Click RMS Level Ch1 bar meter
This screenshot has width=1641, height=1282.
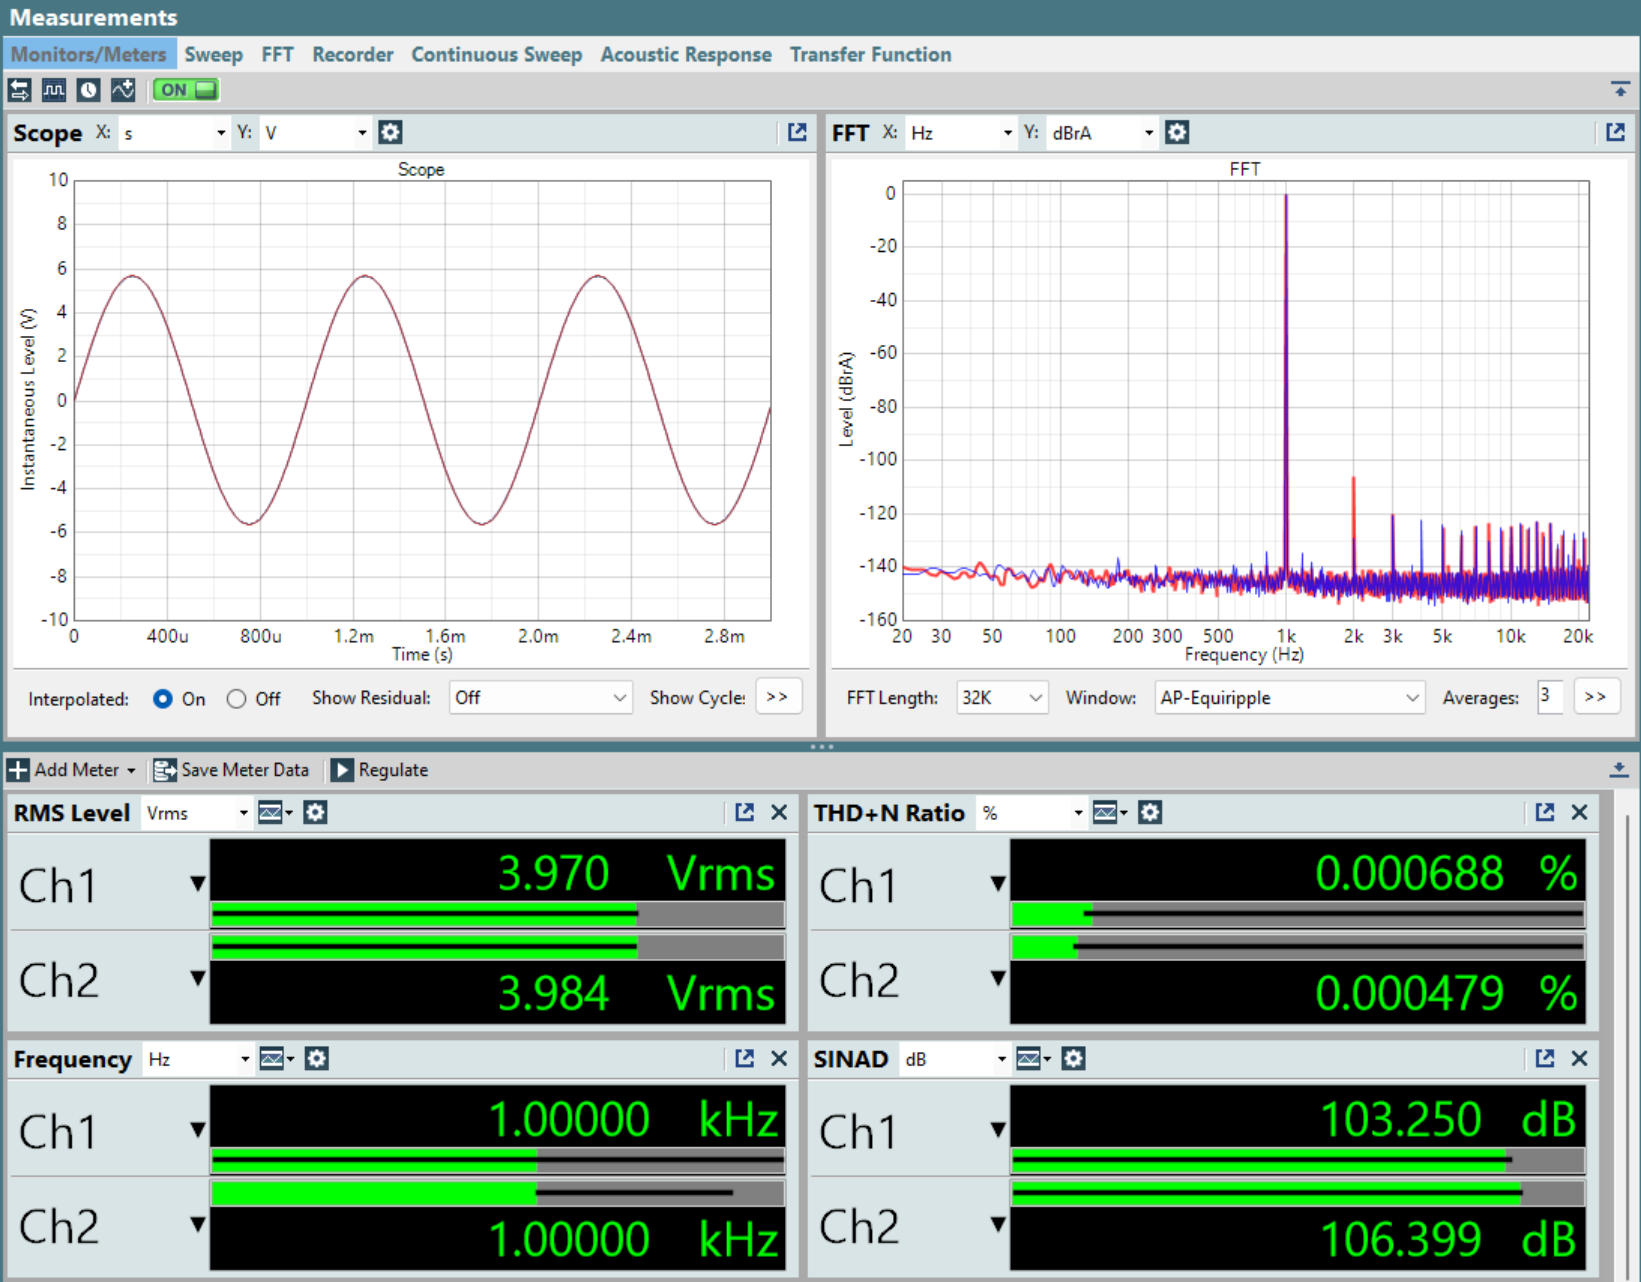tap(497, 913)
